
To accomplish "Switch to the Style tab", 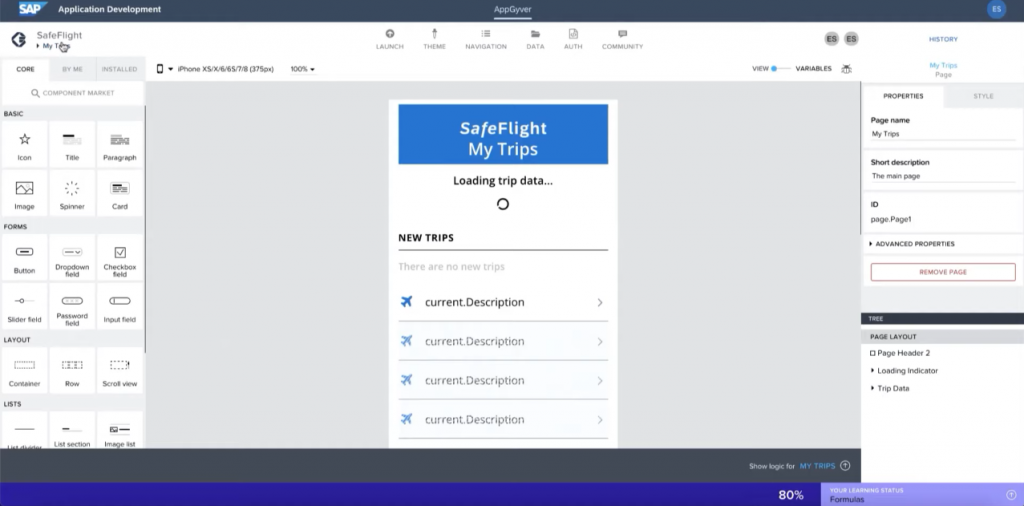I will (983, 96).
